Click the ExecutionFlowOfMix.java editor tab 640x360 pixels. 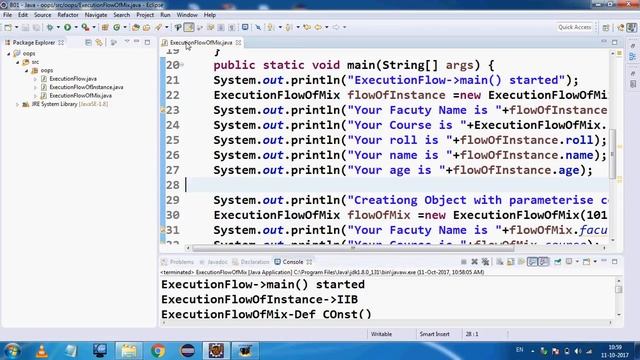pos(201,42)
